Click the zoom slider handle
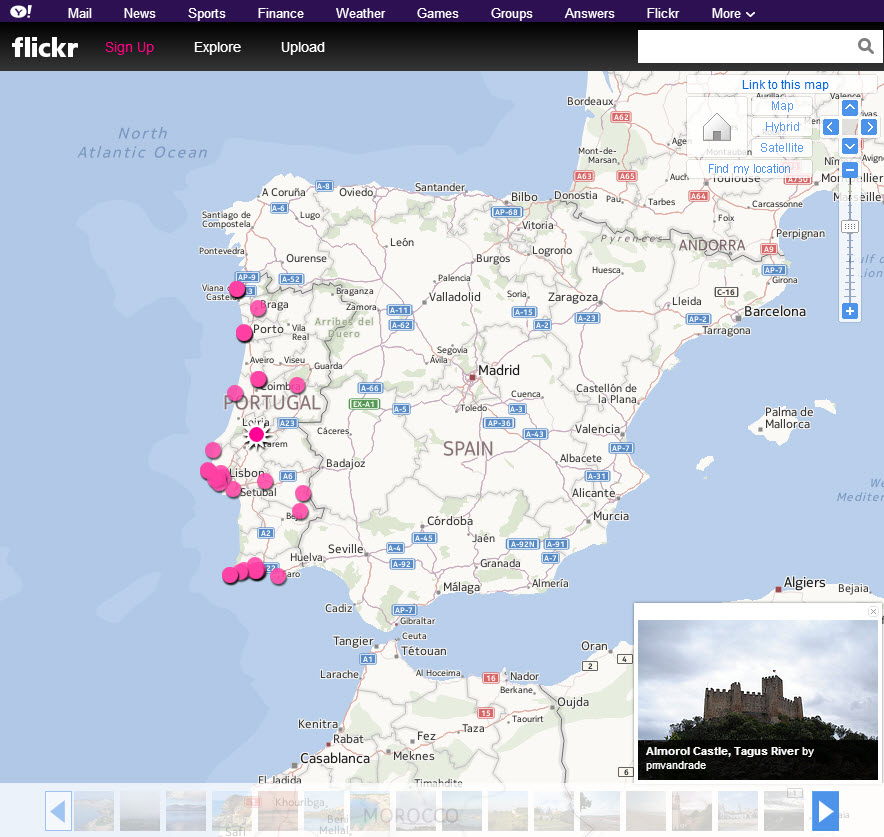Image resolution: width=884 pixels, height=837 pixels. click(850, 227)
